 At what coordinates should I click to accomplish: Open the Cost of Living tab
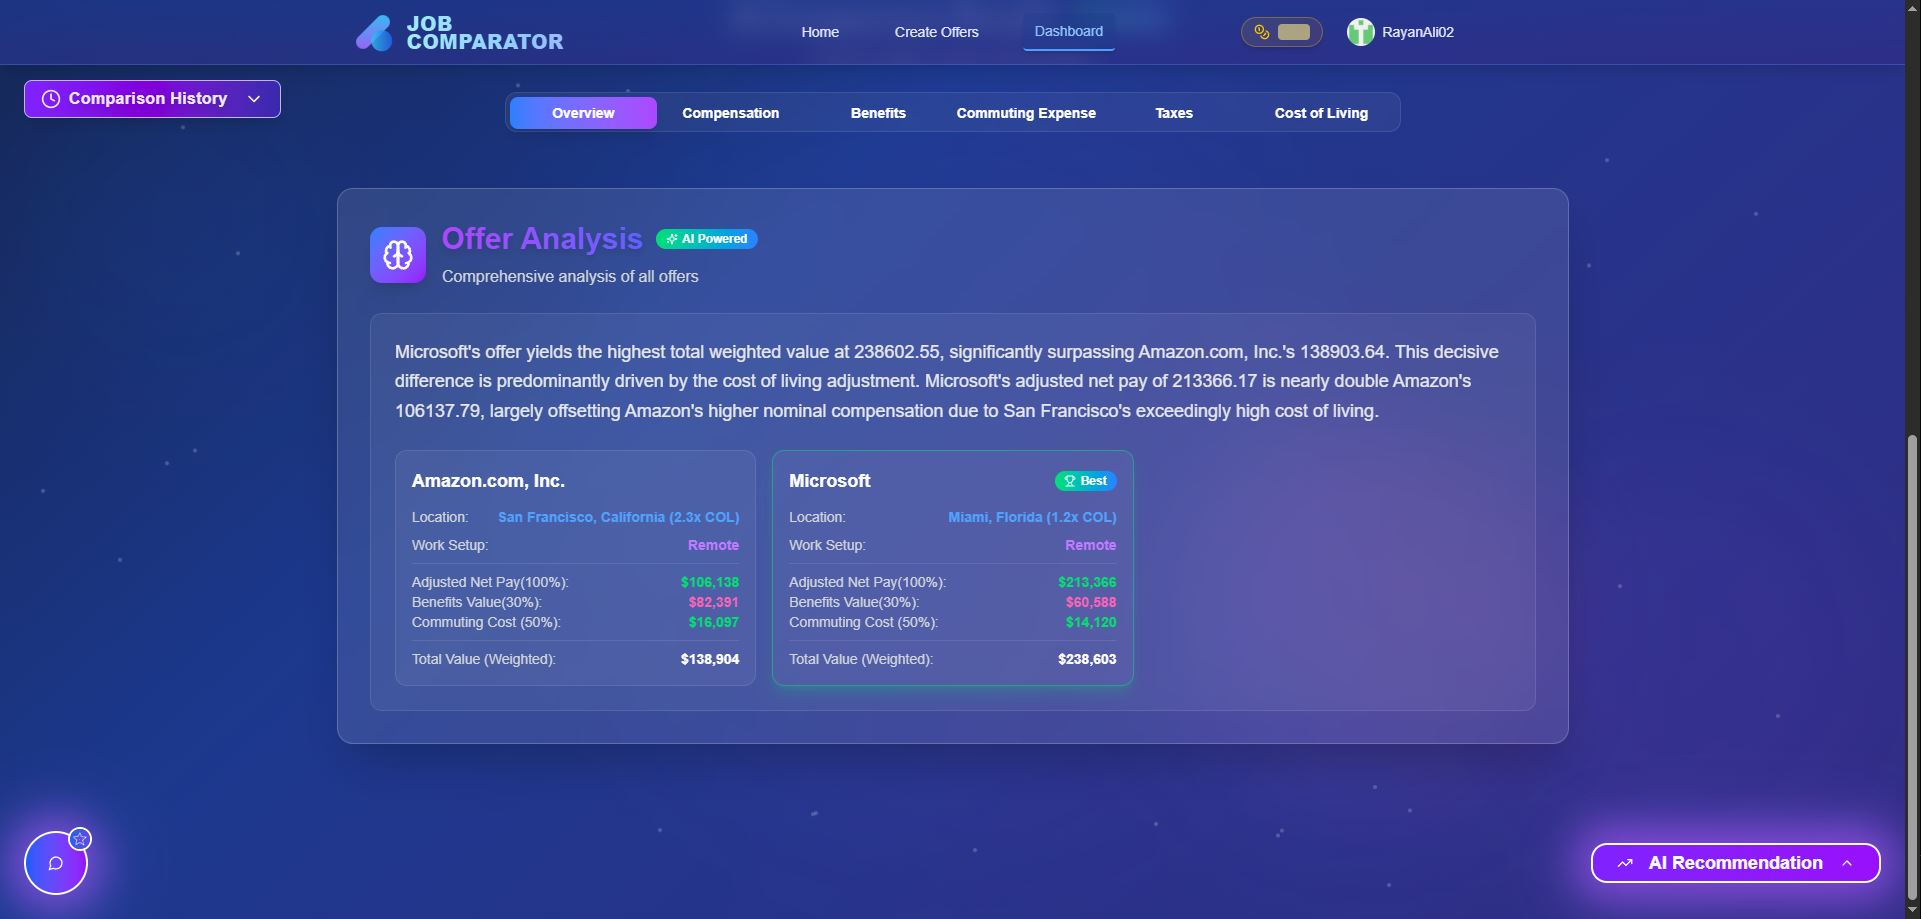(1321, 113)
